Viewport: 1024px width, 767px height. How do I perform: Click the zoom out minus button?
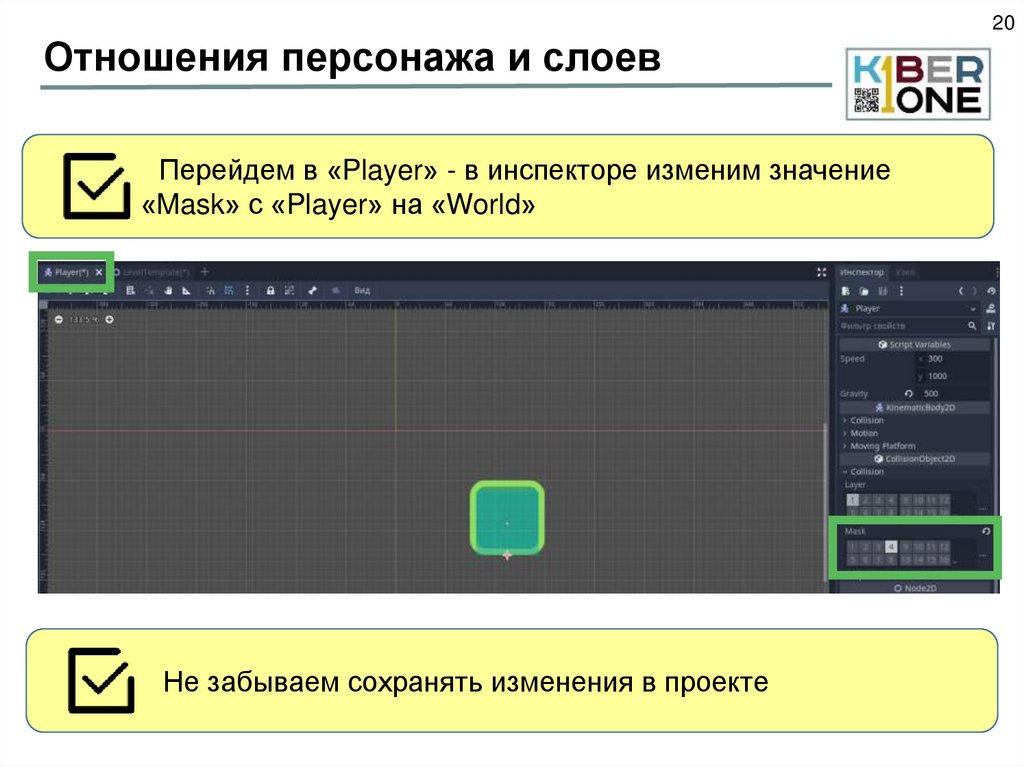coord(59,319)
